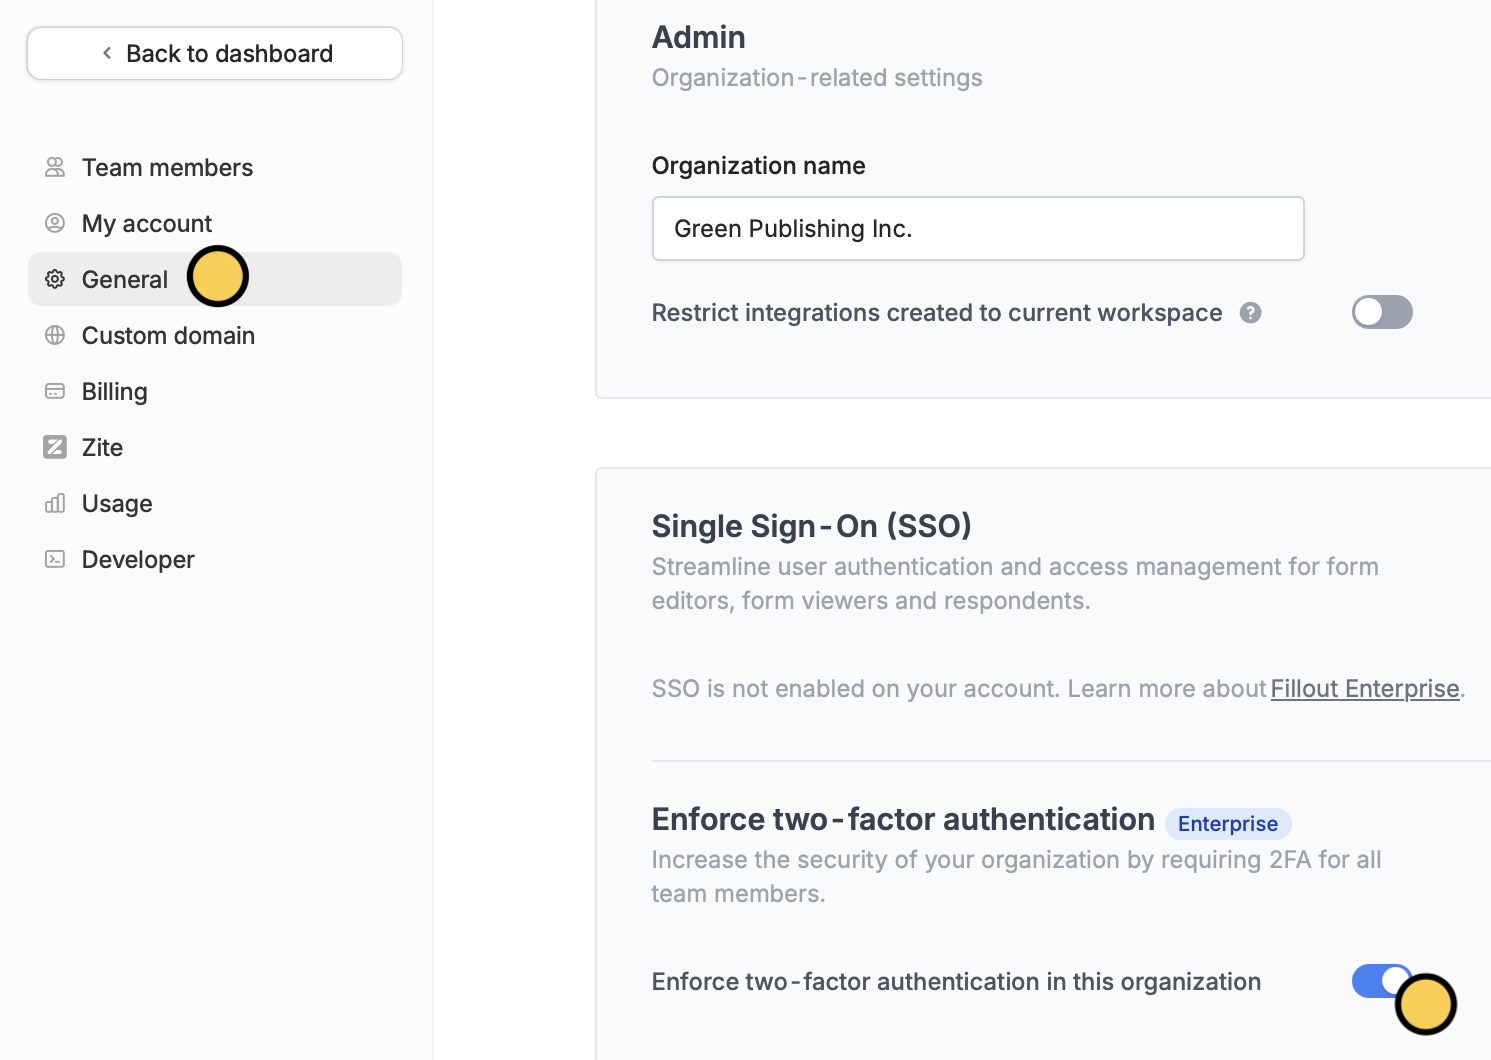Click the My account user icon
Image resolution: width=1491 pixels, height=1060 pixels.
[x=55, y=223]
